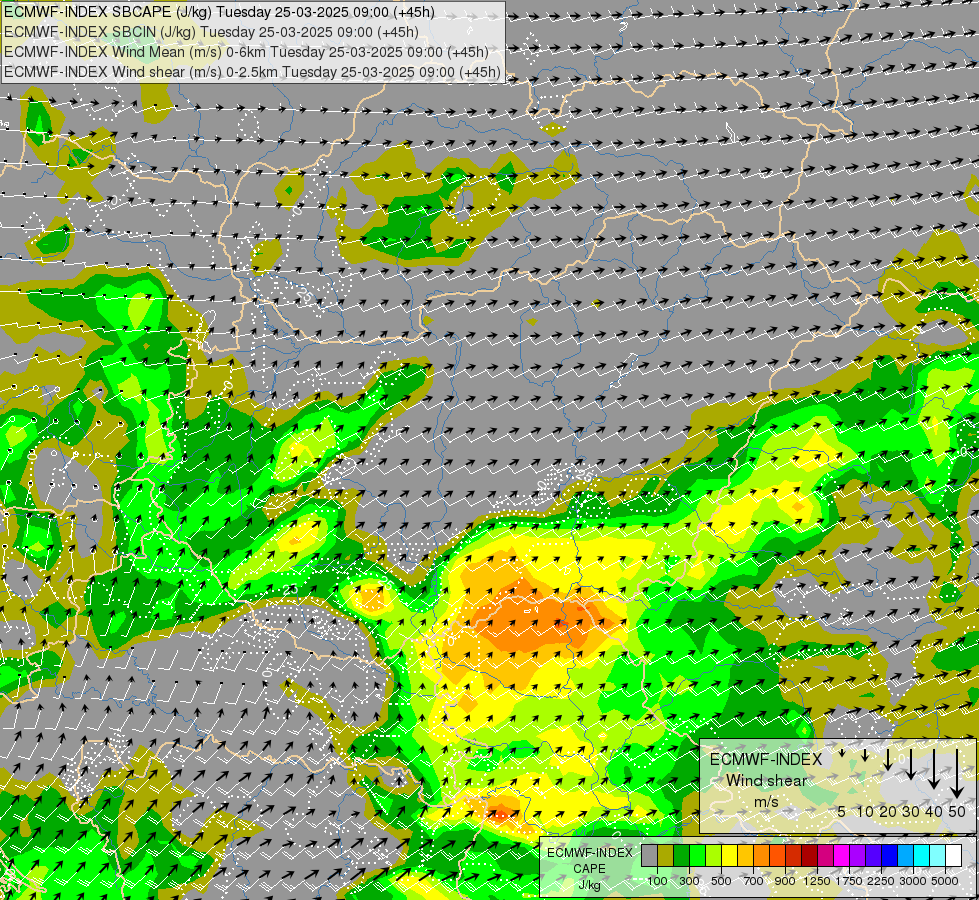
Task: Click the Wind Mean 0-6km title line
Action: [x=246, y=52]
